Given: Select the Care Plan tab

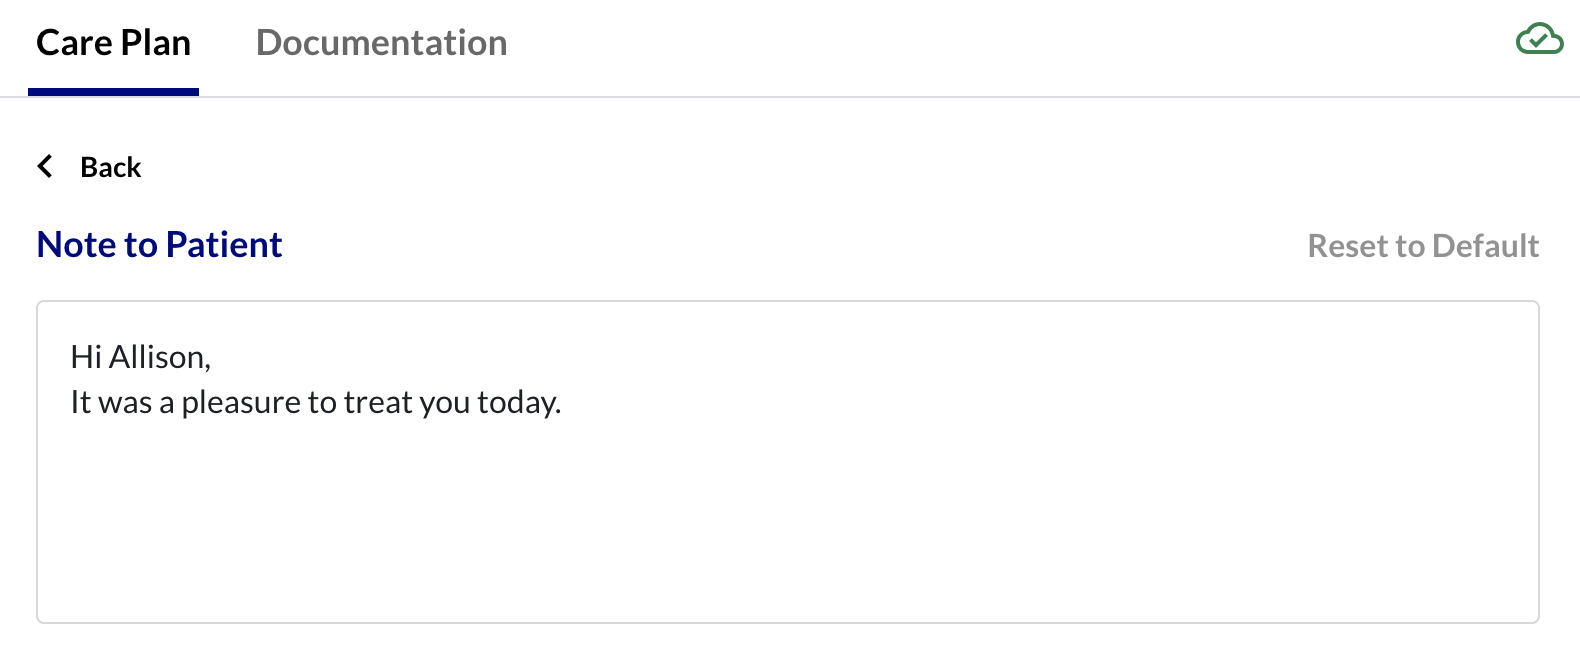Looking at the screenshot, I should coord(113,43).
